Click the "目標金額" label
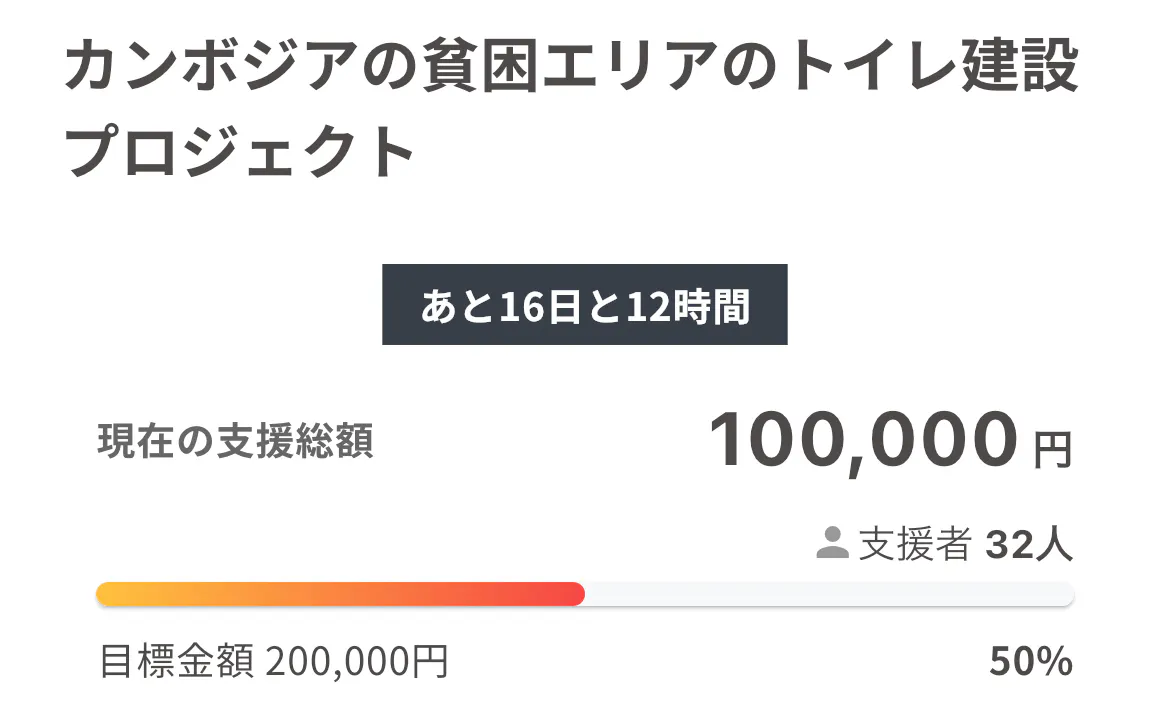Viewport: 1170px width, 720px height. click(177, 661)
